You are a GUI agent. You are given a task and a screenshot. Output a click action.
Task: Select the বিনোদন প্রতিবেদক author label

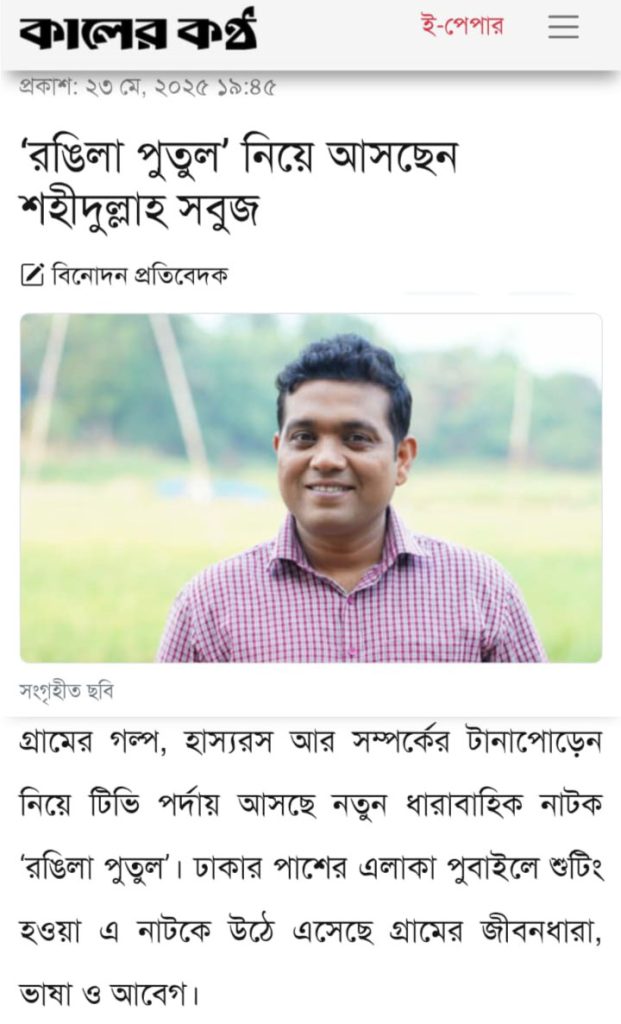(x=139, y=275)
